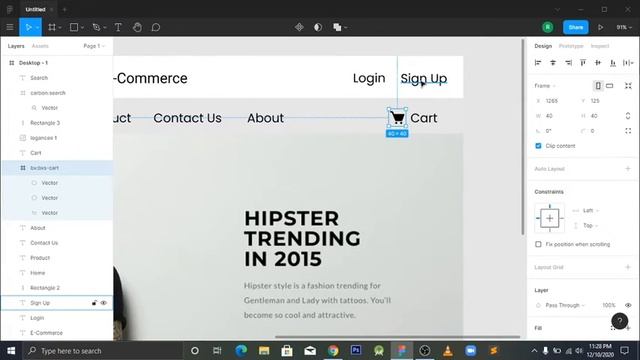Click the canvas horizontal scrollbar

398,337
